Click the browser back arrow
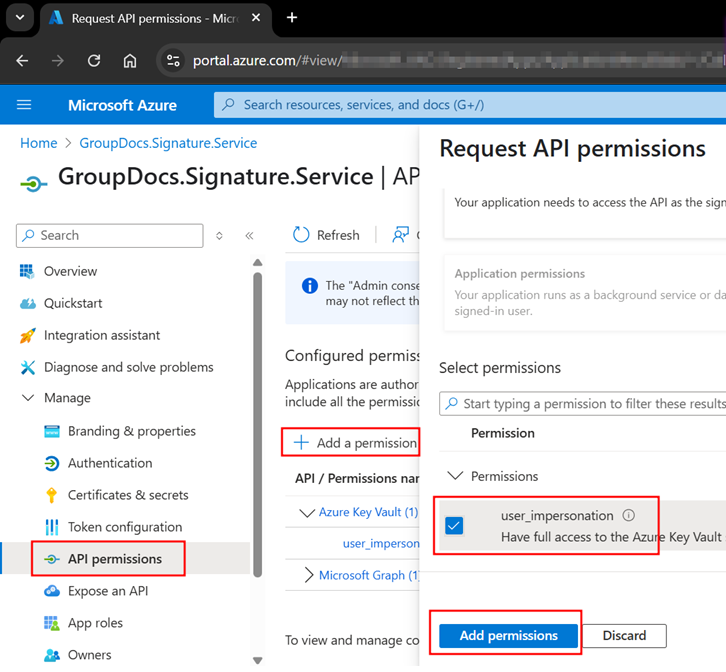Viewport: 726px width, 672px height. click(x=23, y=61)
